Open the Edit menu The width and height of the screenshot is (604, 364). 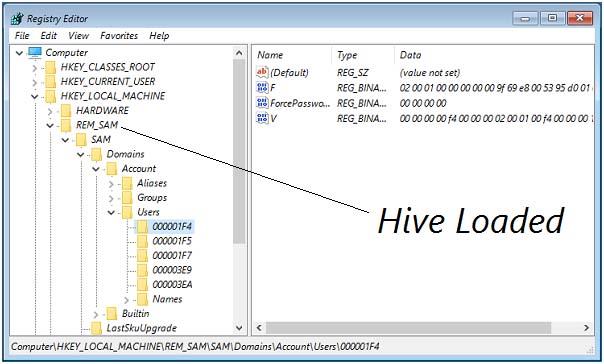tap(49, 36)
